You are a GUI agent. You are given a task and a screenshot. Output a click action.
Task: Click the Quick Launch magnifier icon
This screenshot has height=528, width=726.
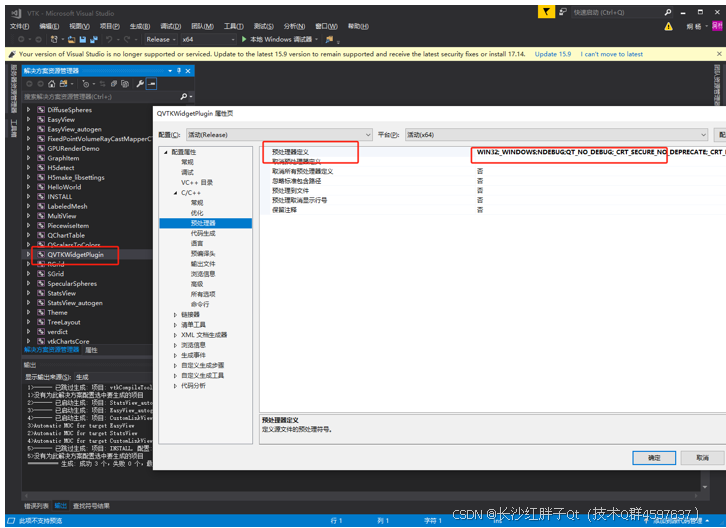(x=668, y=13)
